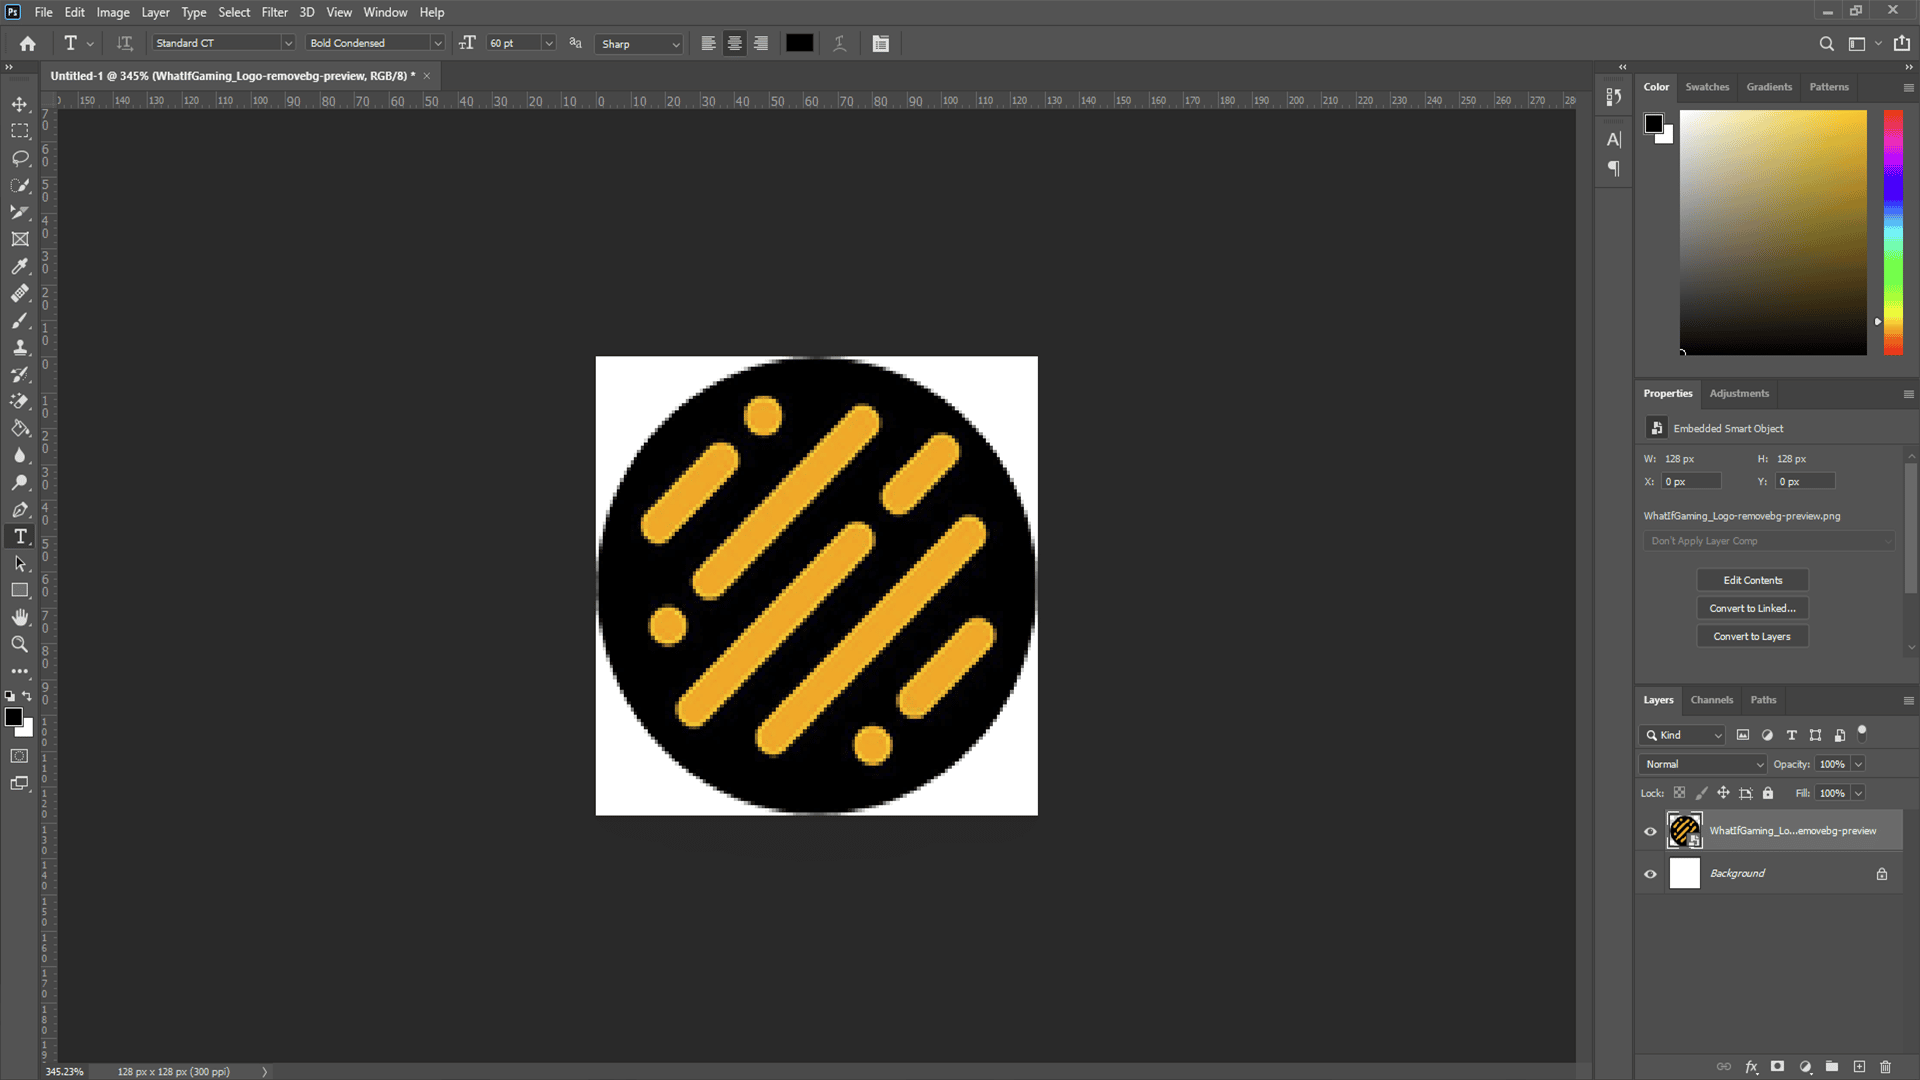1920x1080 pixels.
Task: Select the History Brush tool
Action: 20,374
